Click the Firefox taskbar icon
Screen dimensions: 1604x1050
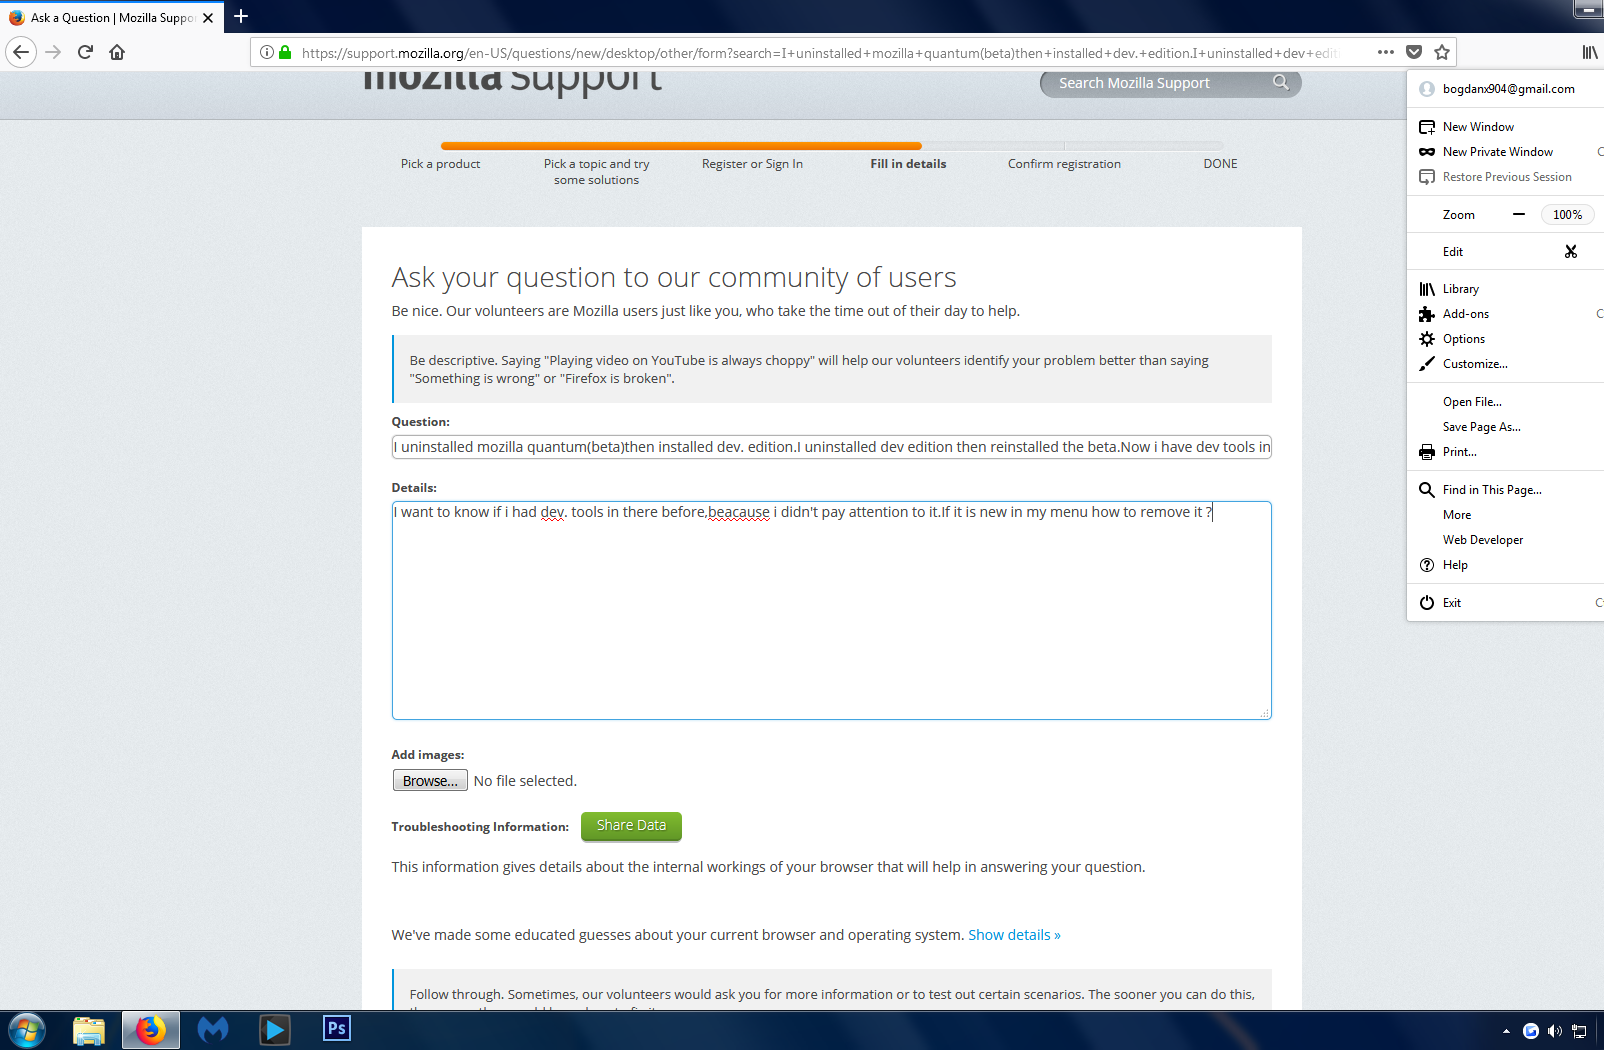point(151,1030)
